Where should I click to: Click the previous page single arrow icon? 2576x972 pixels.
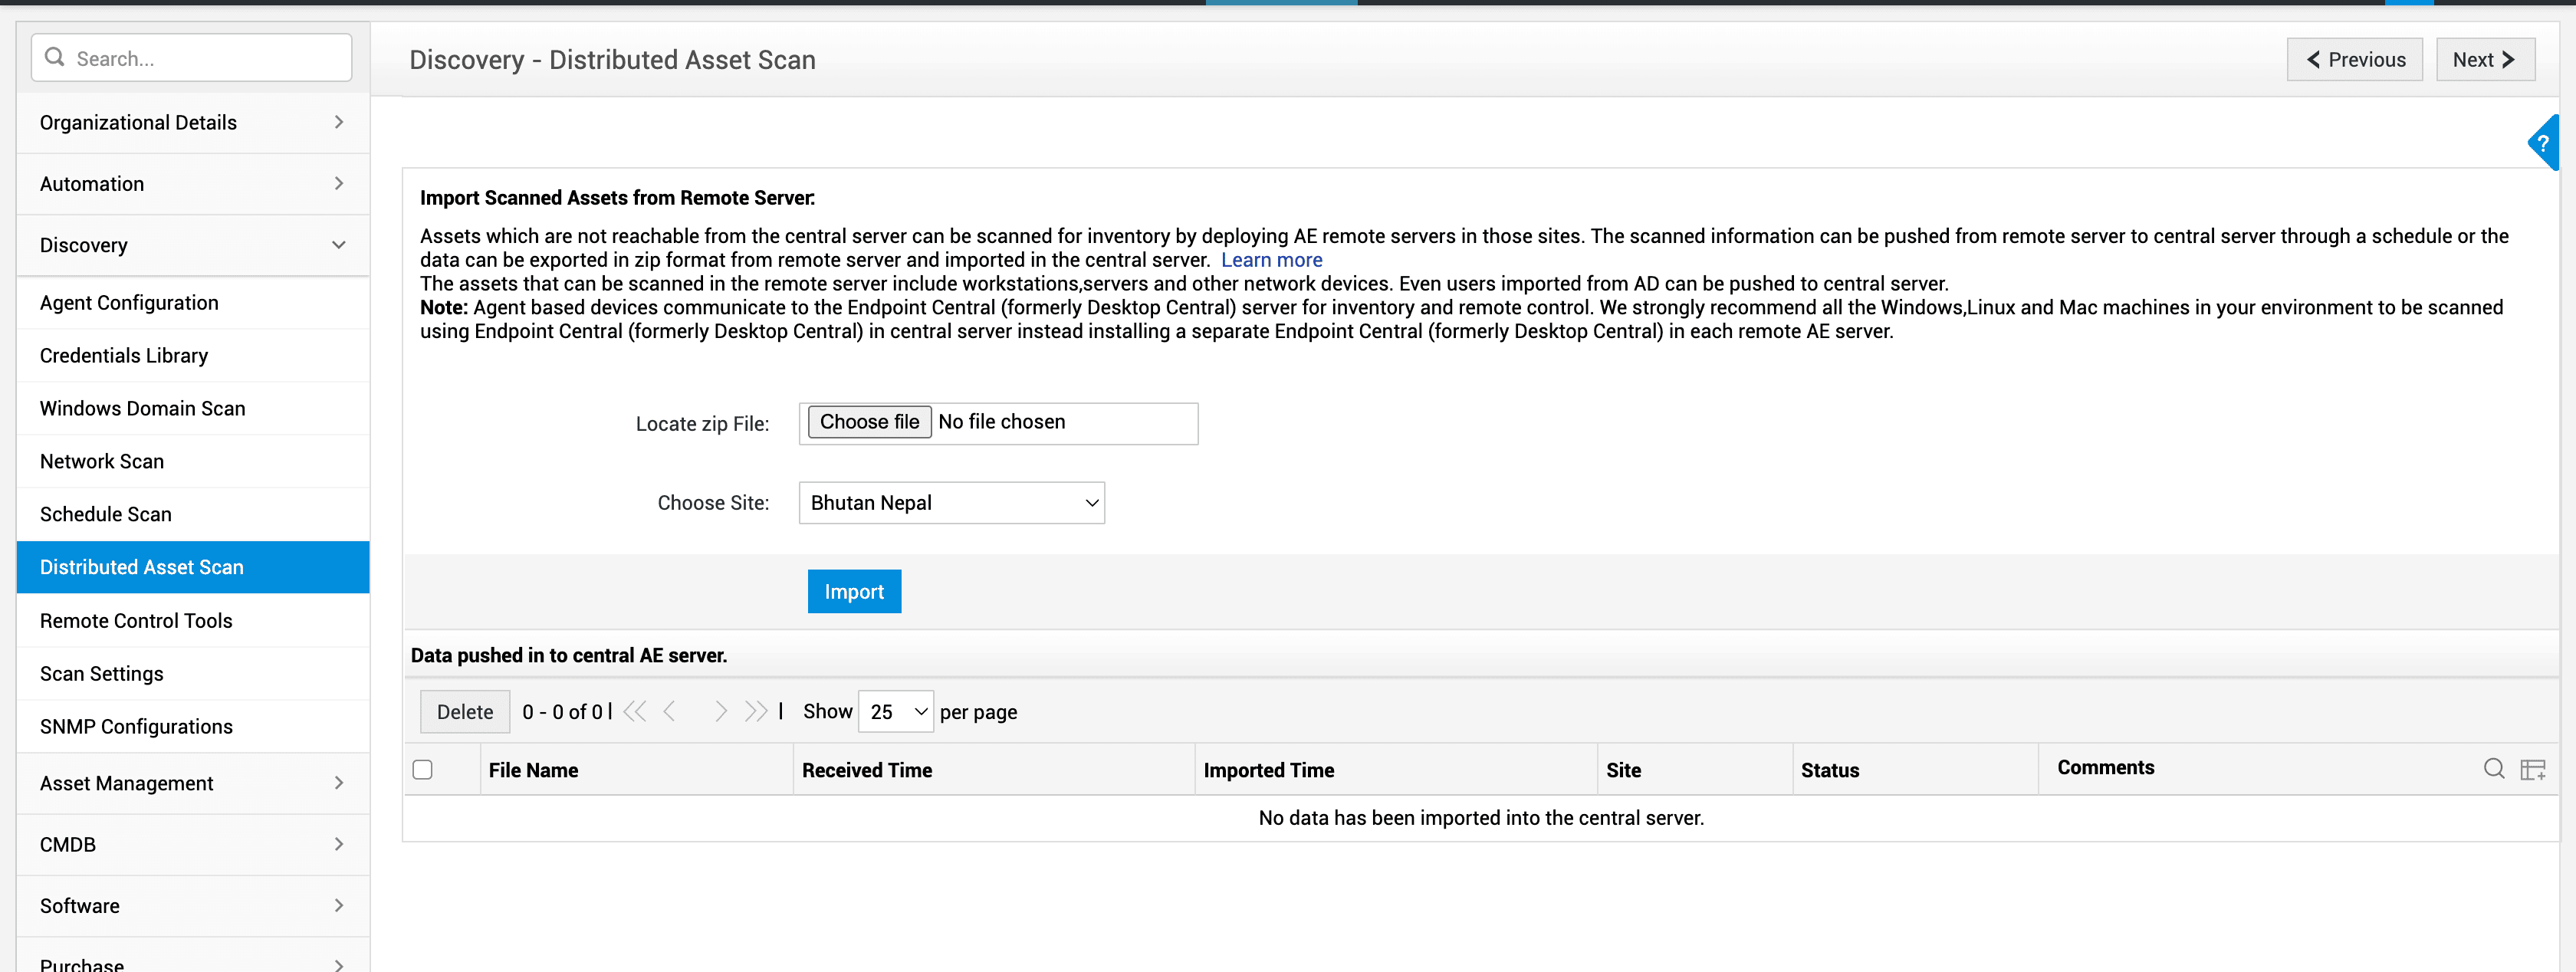(x=670, y=711)
